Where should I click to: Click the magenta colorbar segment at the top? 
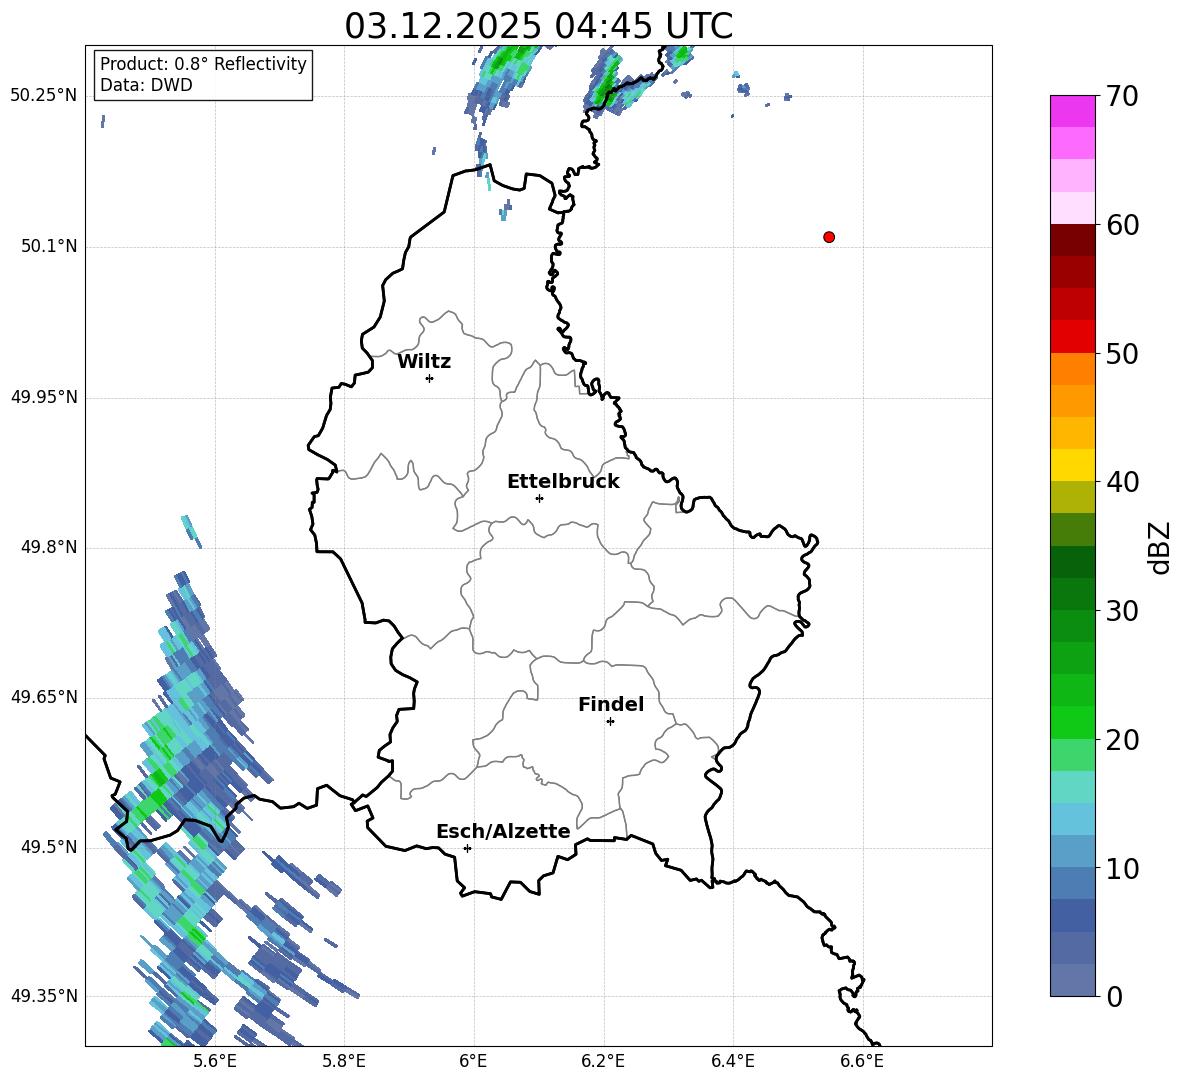(x=1073, y=111)
